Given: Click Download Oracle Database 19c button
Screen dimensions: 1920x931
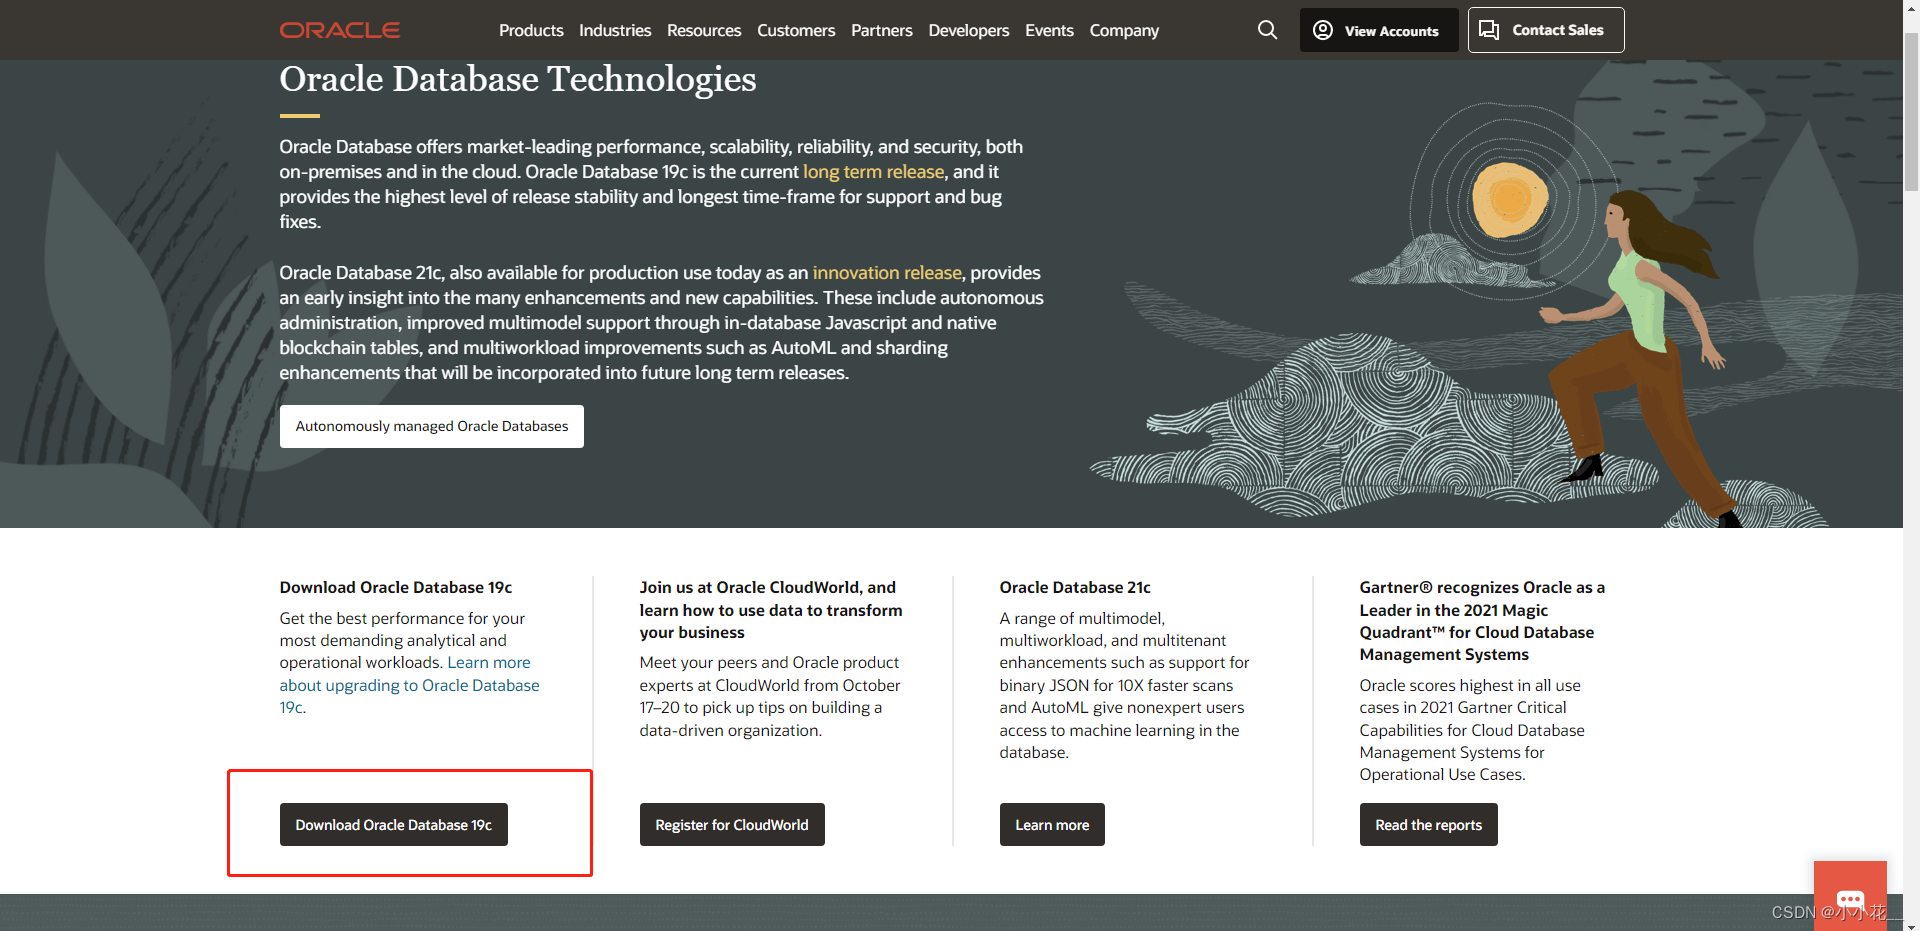Looking at the screenshot, I should [x=394, y=825].
